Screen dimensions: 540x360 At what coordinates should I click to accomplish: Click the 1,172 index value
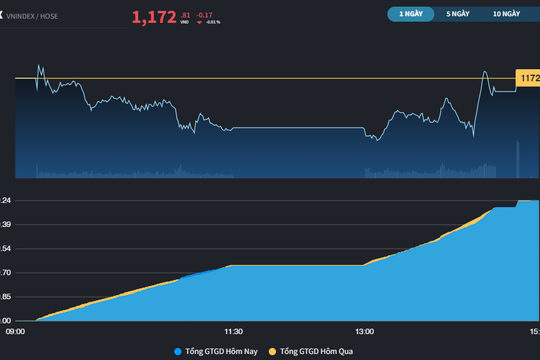click(x=154, y=17)
